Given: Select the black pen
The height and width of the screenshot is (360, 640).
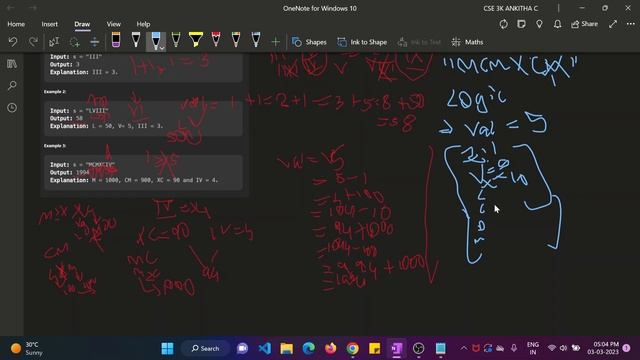Looking at the screenshot, I should tap(136, 40).
